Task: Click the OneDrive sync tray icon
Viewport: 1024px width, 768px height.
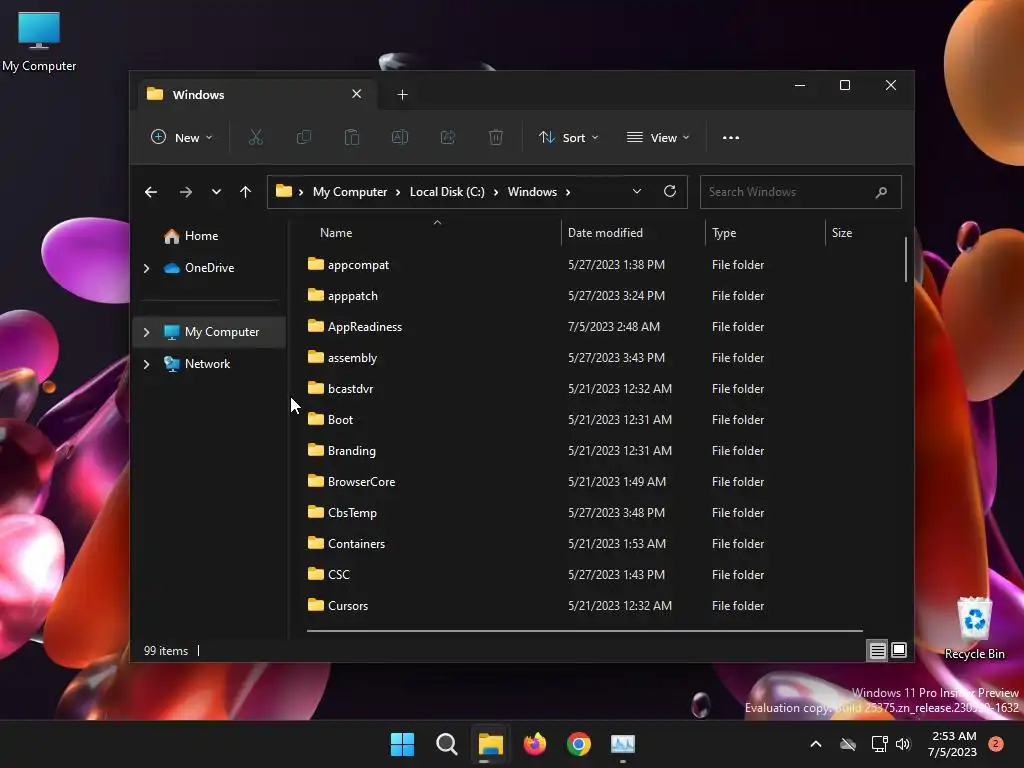Action: (848, 744)
